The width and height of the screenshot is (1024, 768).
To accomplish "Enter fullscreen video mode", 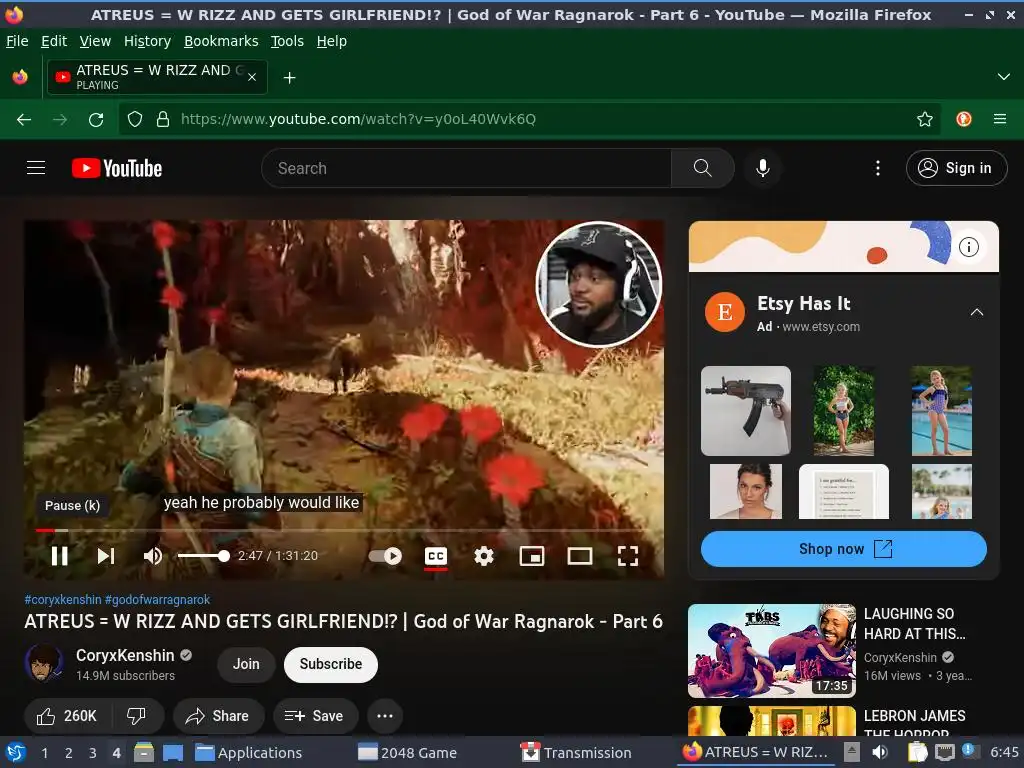I will (628, 556).
